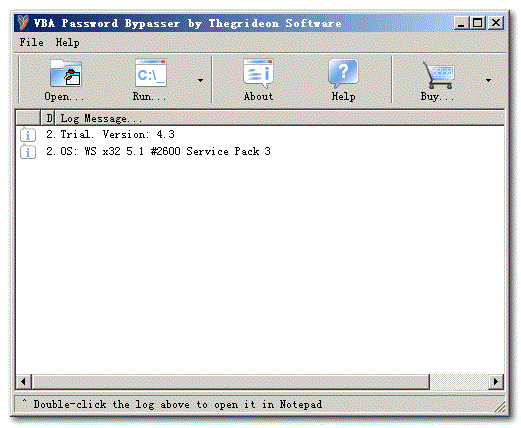Screen dimensions: 521x428
Task: Select the 'Trial. Version: 4.3' log entry
Action: (x=260, y=135)
